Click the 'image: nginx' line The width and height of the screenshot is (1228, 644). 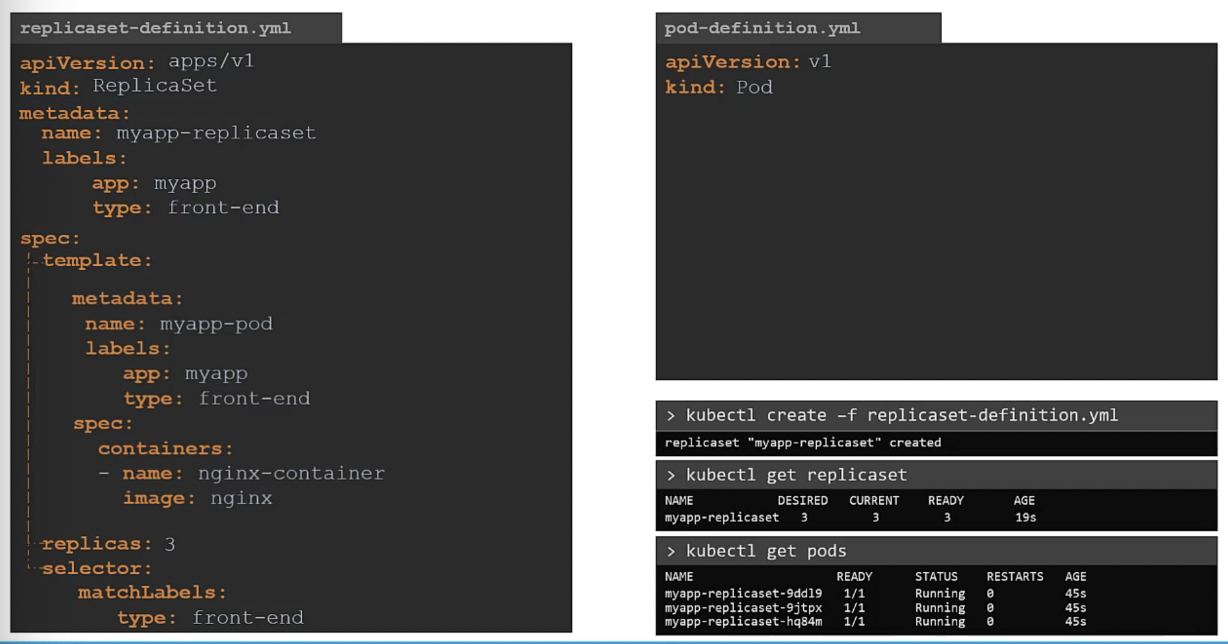pyautogui.click(x=198, y=498)
